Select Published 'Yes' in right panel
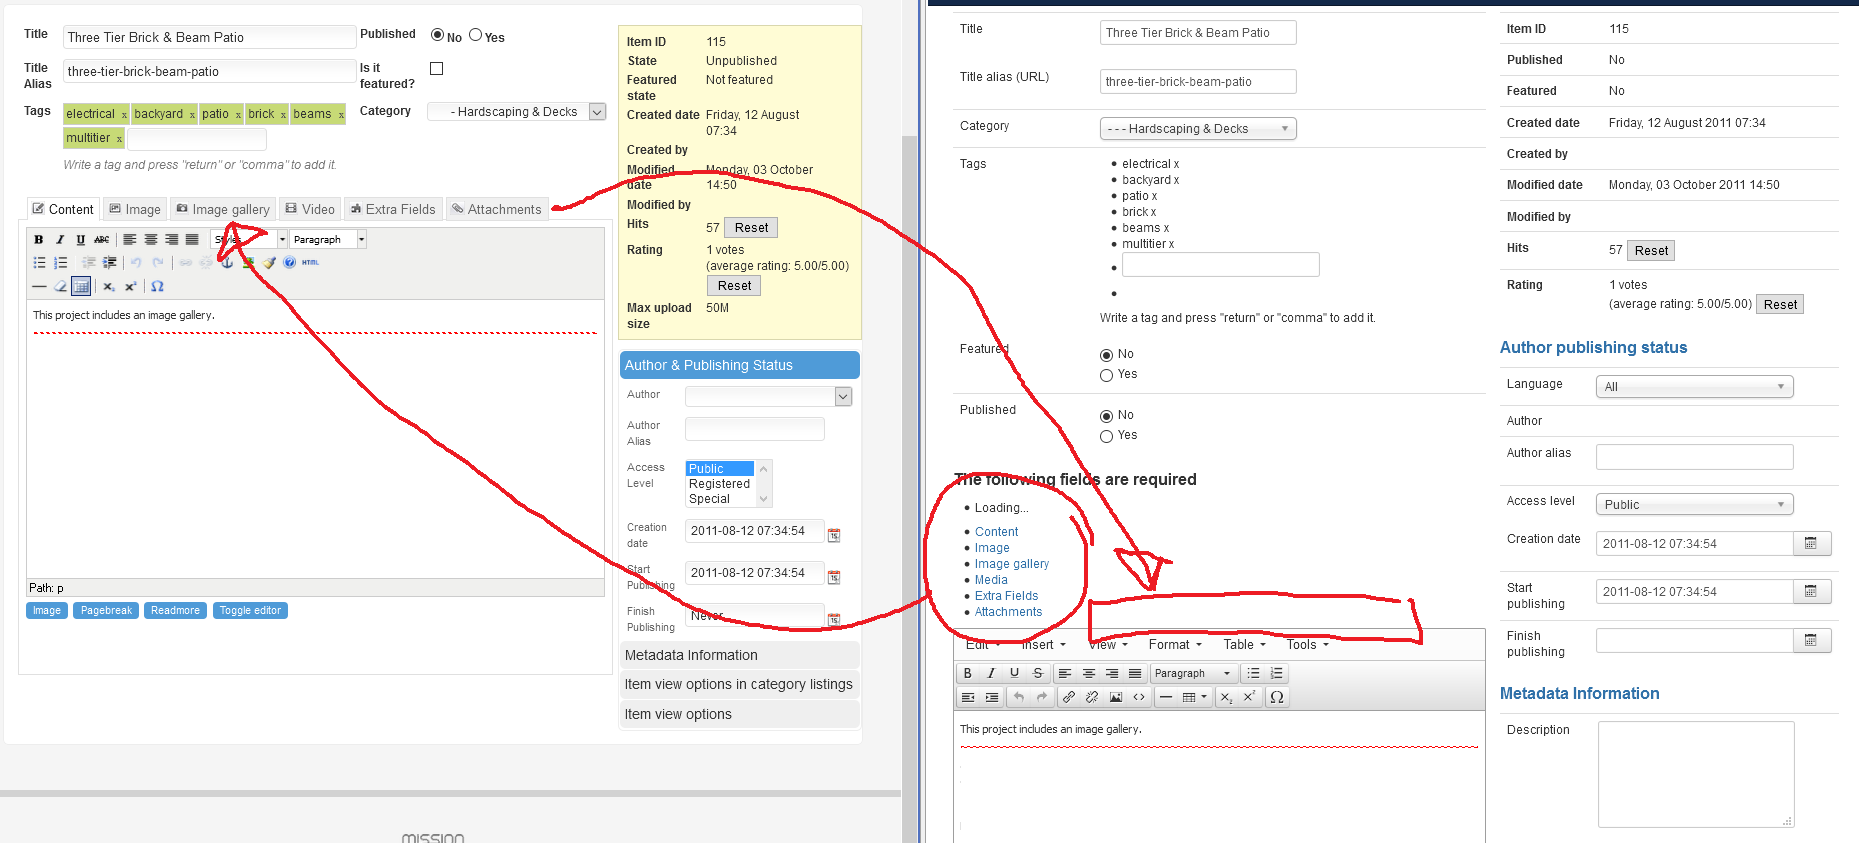 point(1106,436)
